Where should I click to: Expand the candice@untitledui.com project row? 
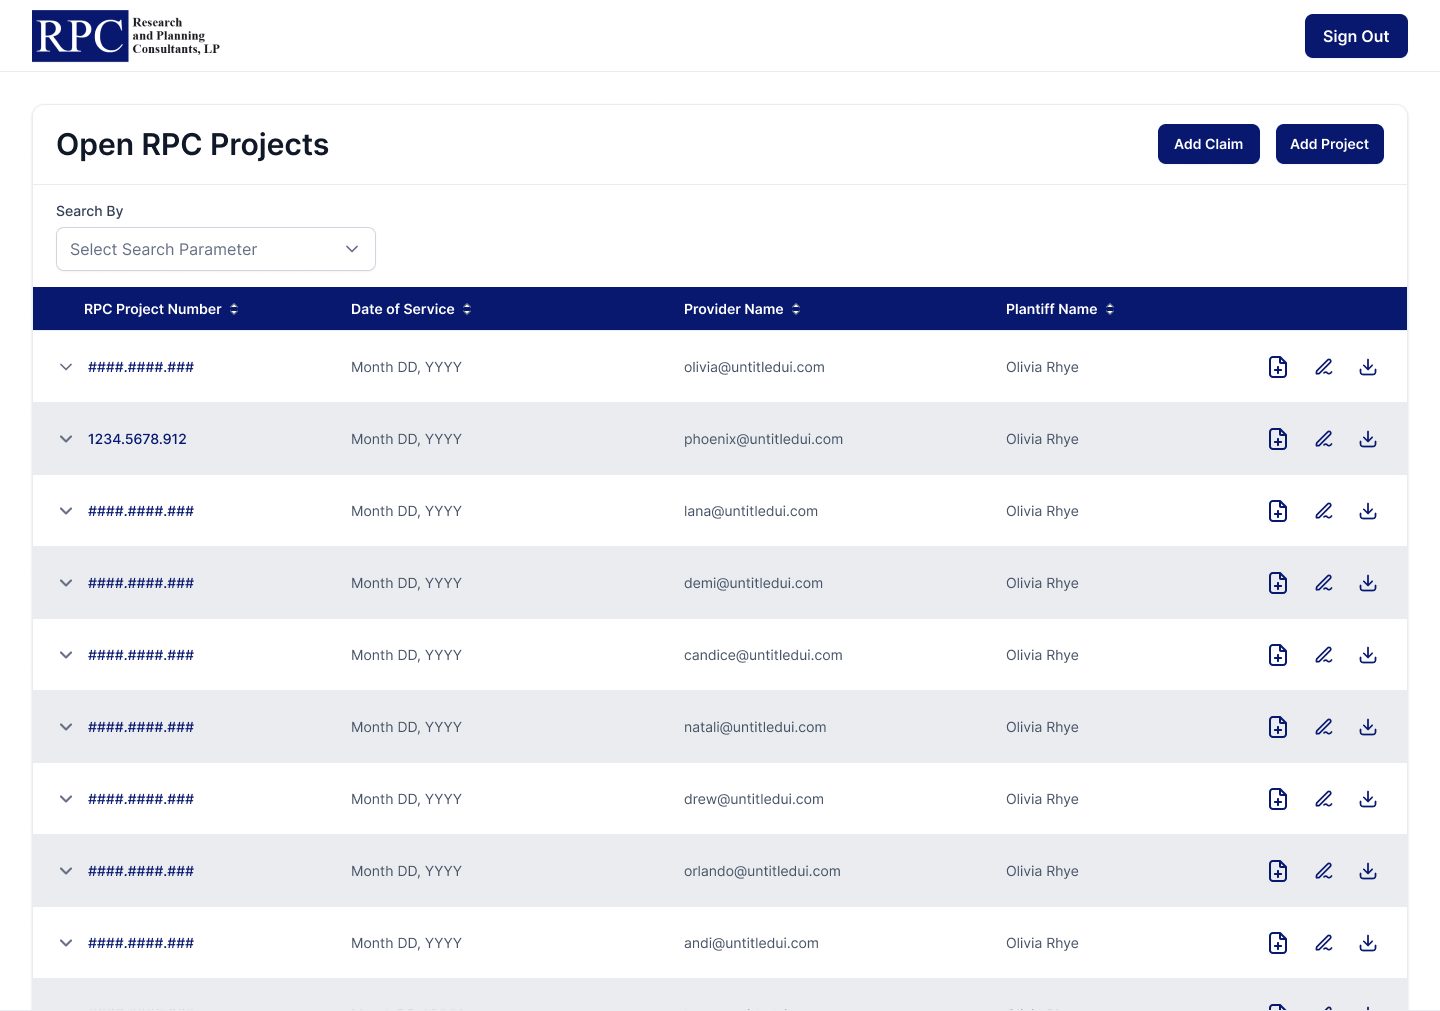(x=66, y=655)
